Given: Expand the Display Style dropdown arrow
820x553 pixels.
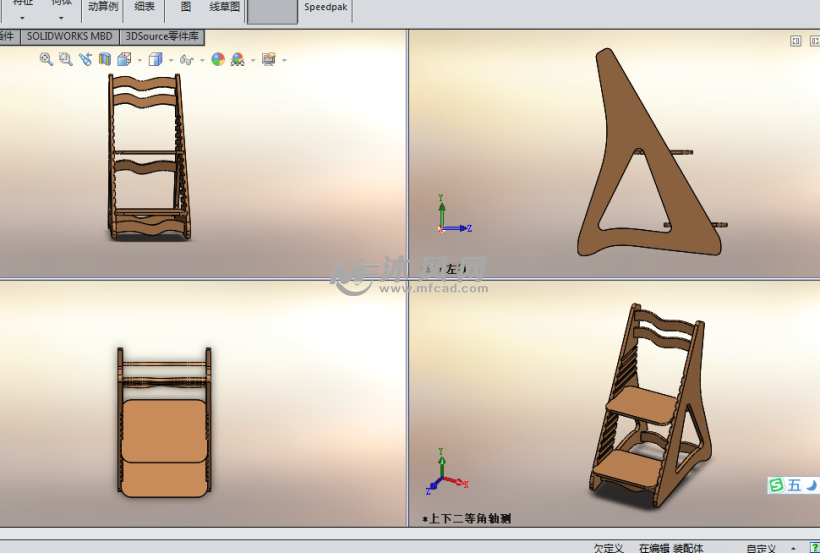Looking at the screenshot, I should tap(171, 60).
